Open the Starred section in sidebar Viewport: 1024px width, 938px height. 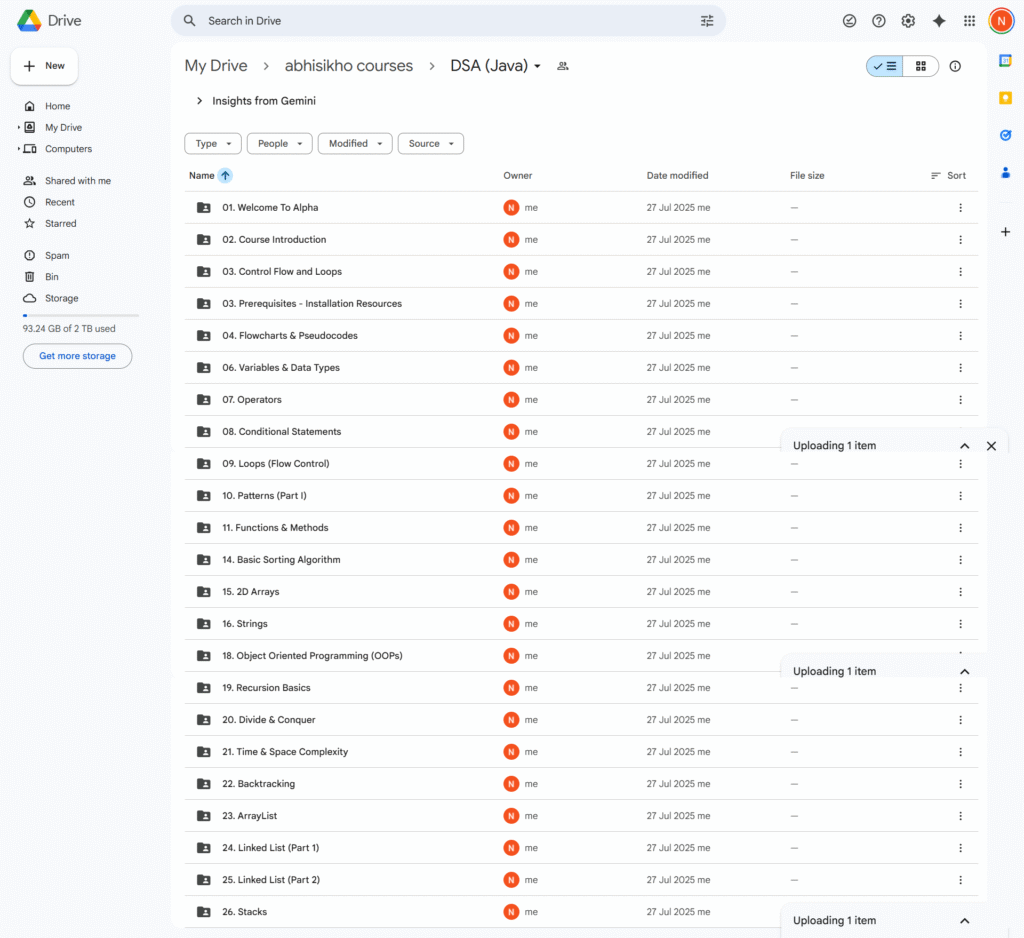(x=60, y=224)
